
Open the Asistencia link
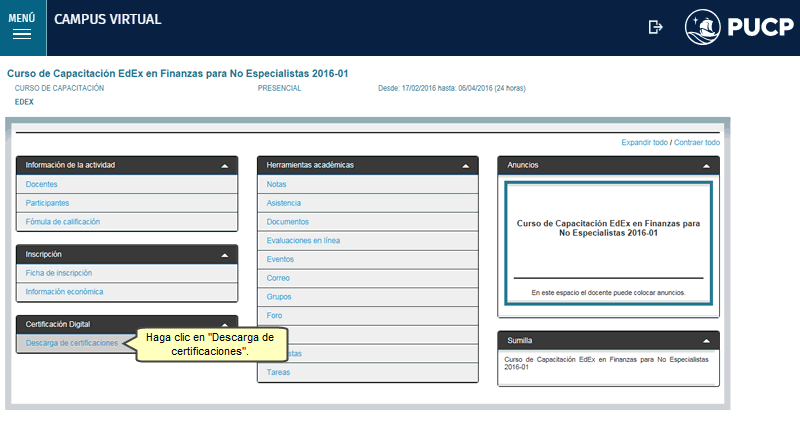284,203
